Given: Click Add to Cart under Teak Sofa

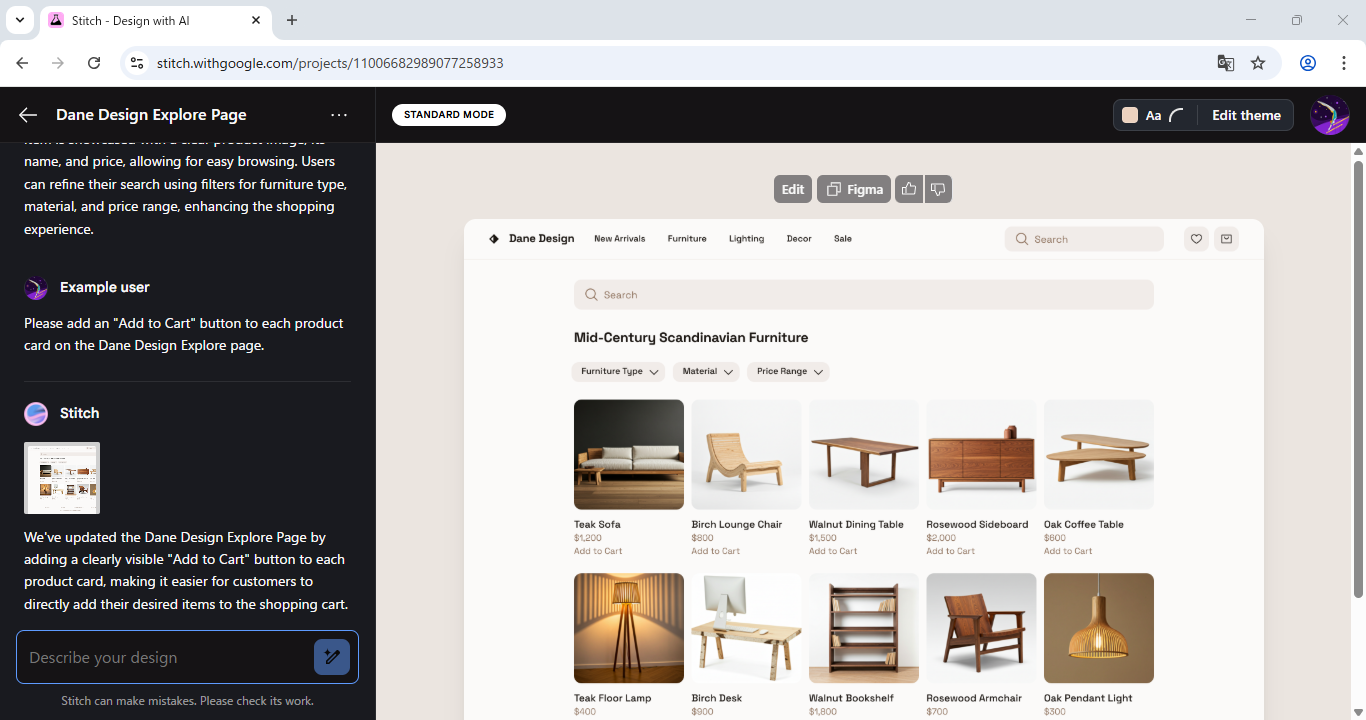Looking at the screenshot, I should (598, 551).
